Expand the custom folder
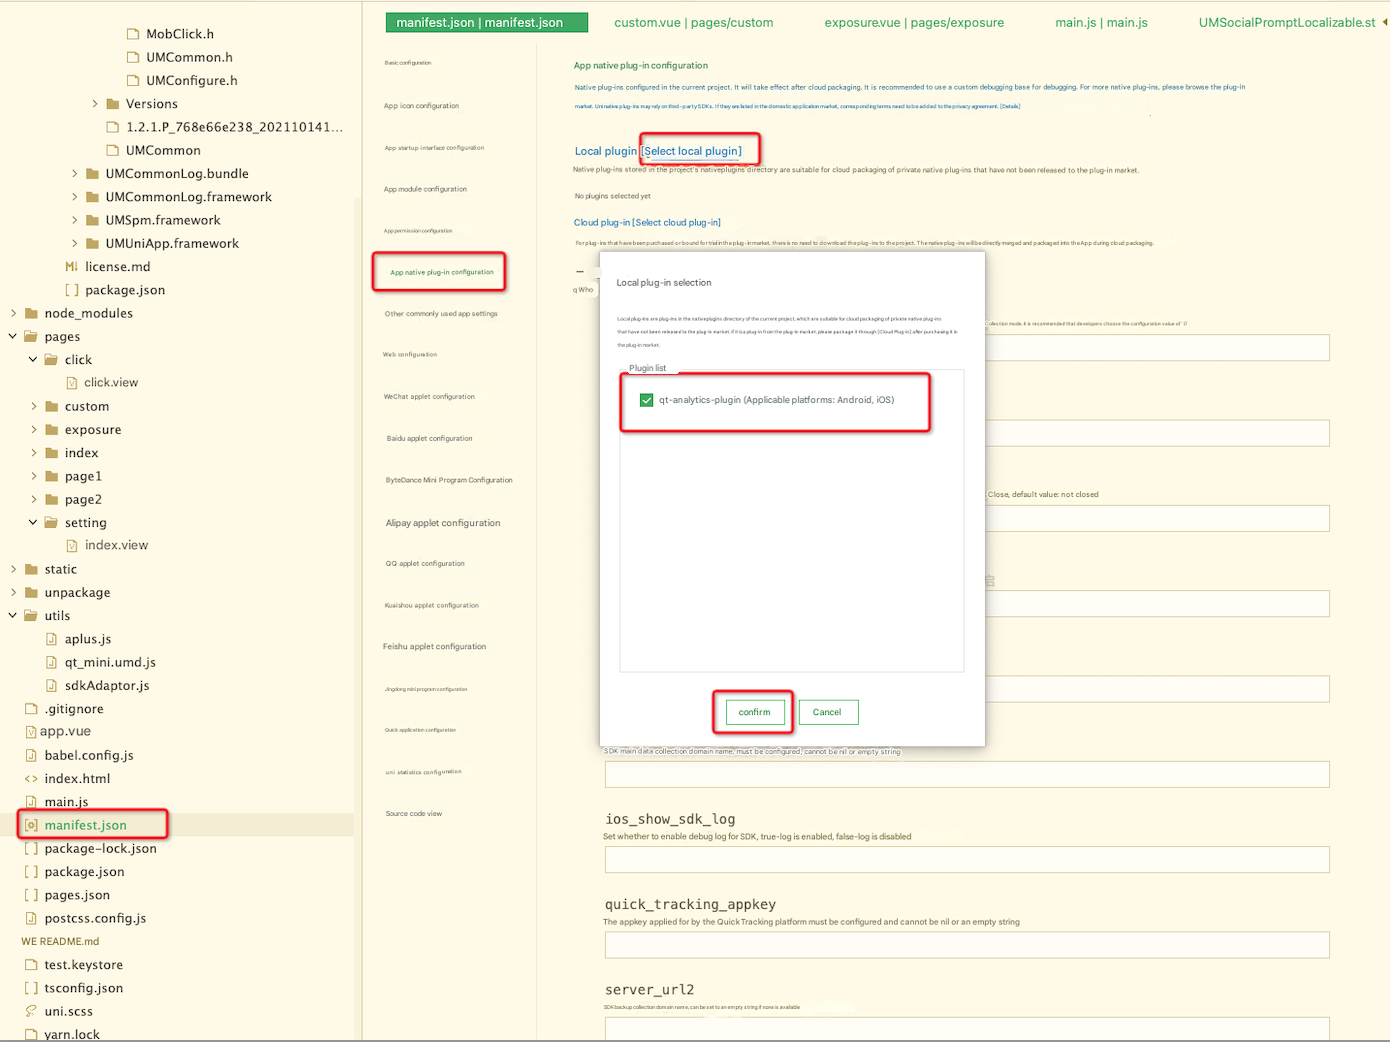 coord(33,406)
